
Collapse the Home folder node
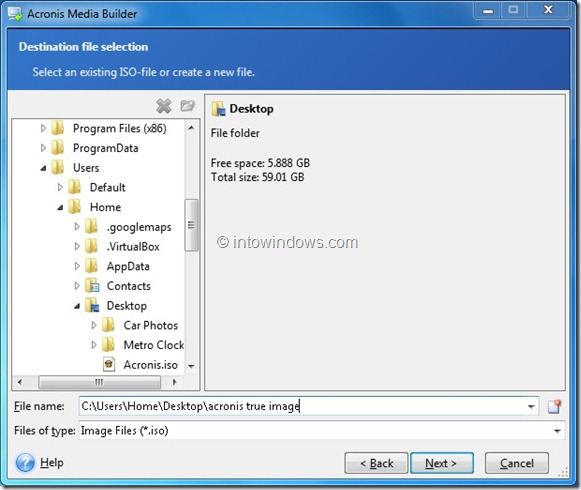60,207
